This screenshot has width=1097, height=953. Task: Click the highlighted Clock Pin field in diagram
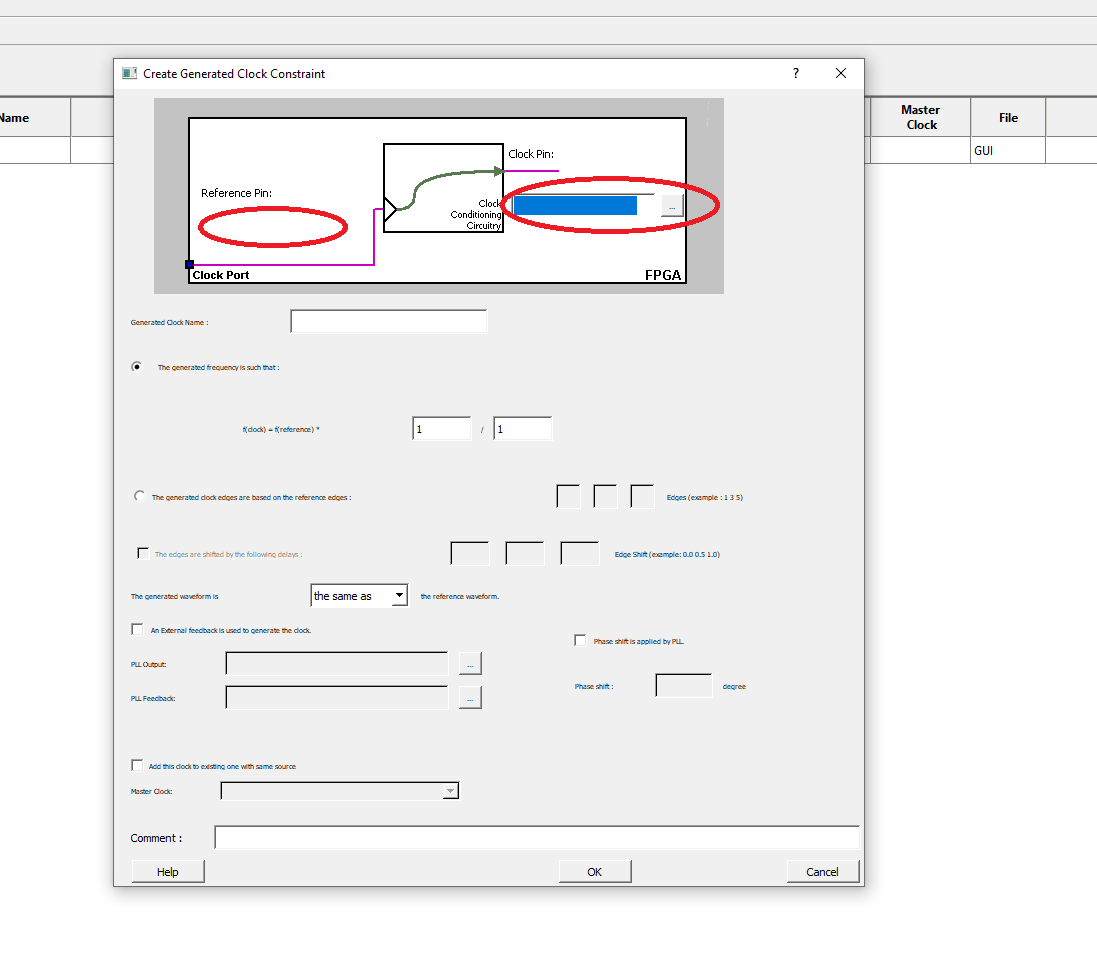[575, 204]
